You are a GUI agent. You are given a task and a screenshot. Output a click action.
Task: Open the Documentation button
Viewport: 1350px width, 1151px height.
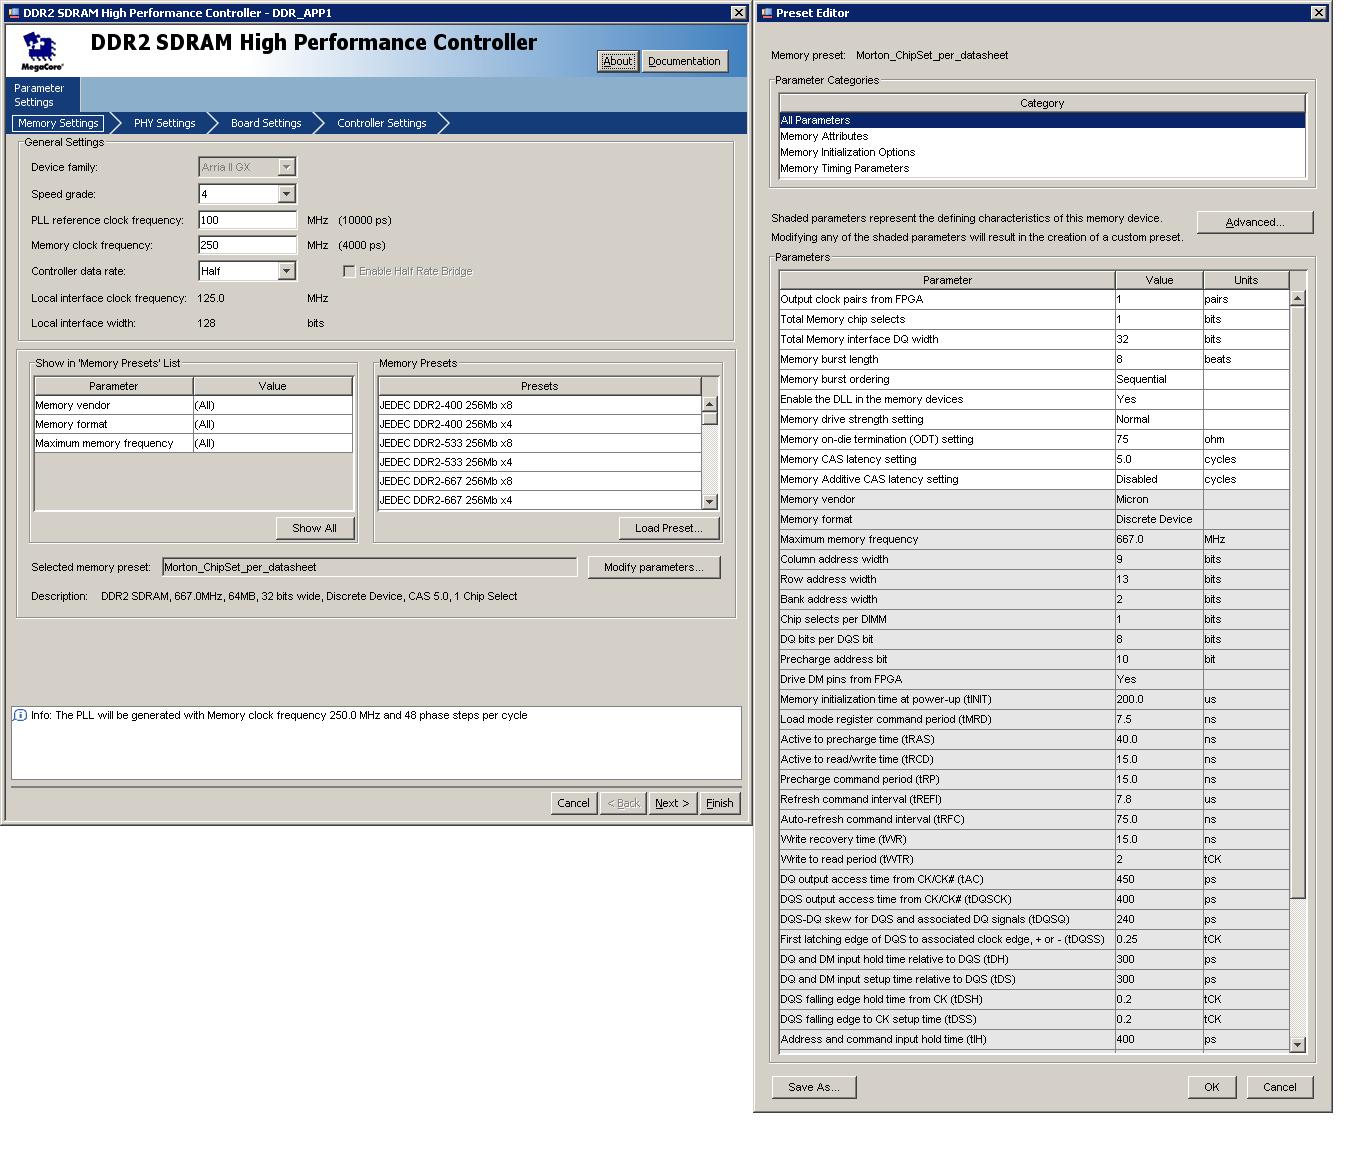coord(683,61)
